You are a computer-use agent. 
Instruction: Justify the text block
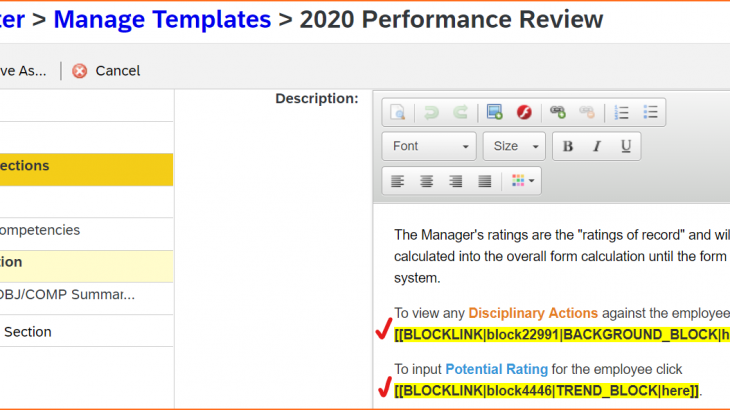click(x=485, y=181)
